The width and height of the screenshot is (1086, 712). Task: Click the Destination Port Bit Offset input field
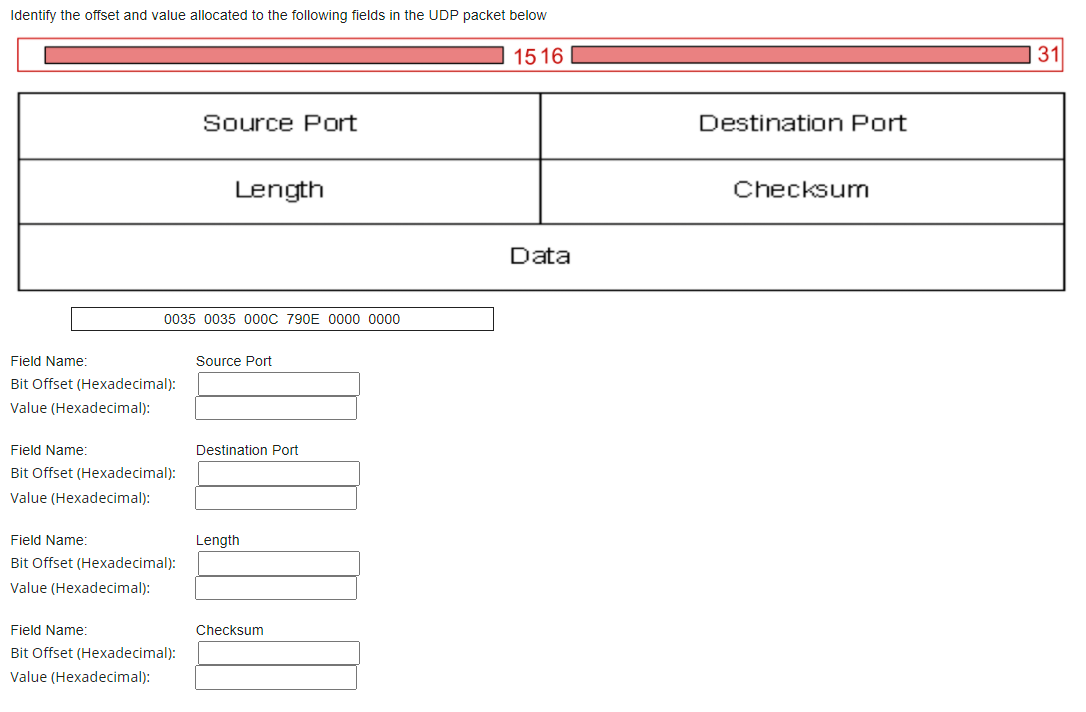click(278, 473)
